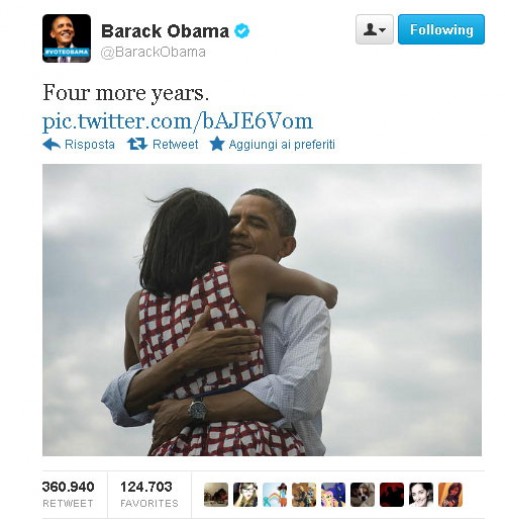Click the rainbow cartoon retweeter avatar
Viewport: 505px width, 520px height.
(275, 494)
